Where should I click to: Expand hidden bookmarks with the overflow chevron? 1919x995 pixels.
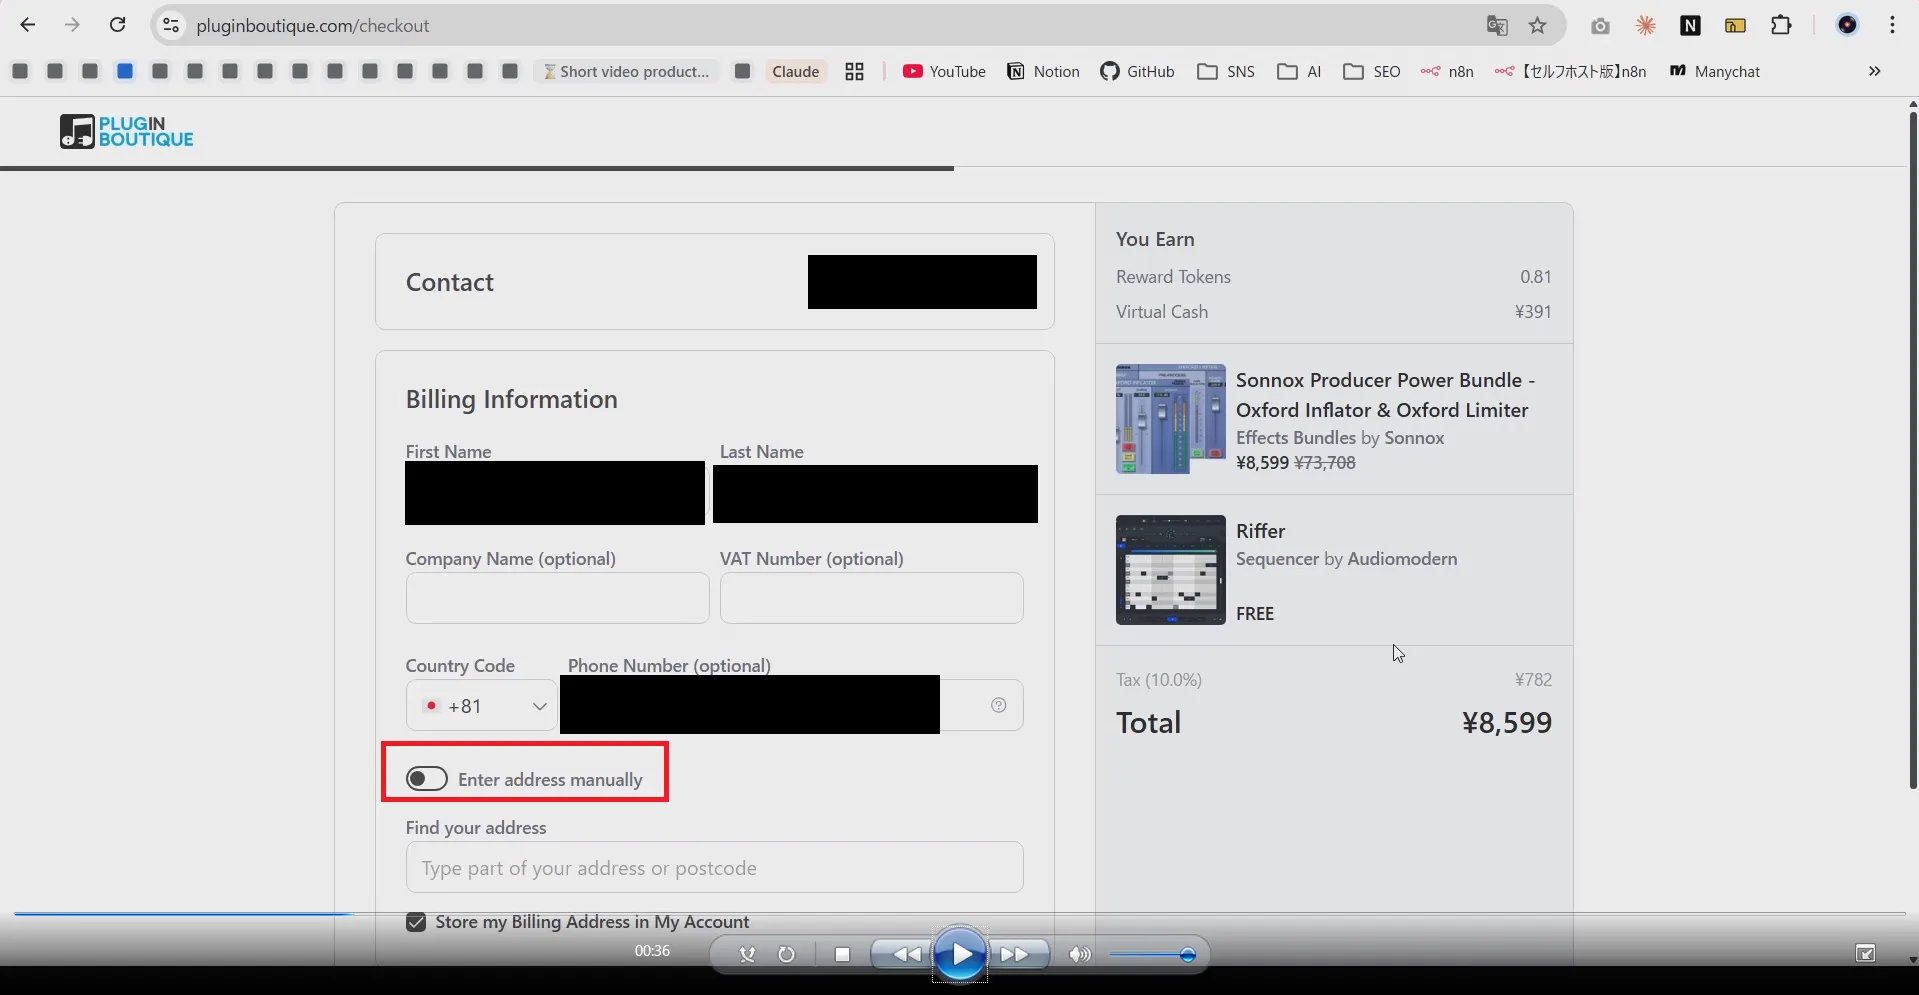(1875, 71)
